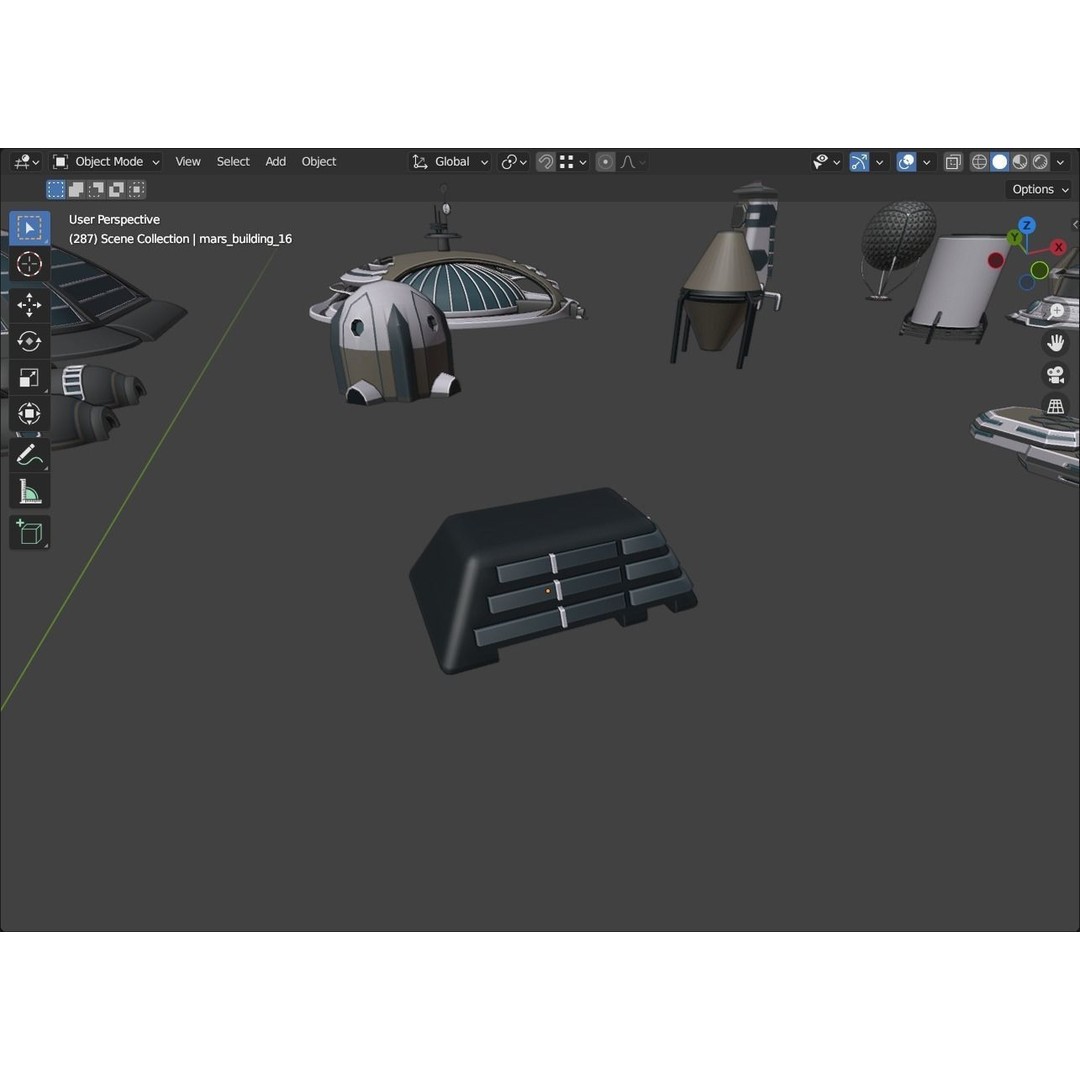Click the hand icon to pan view
The image size is (1080, 1080).
1055,342
